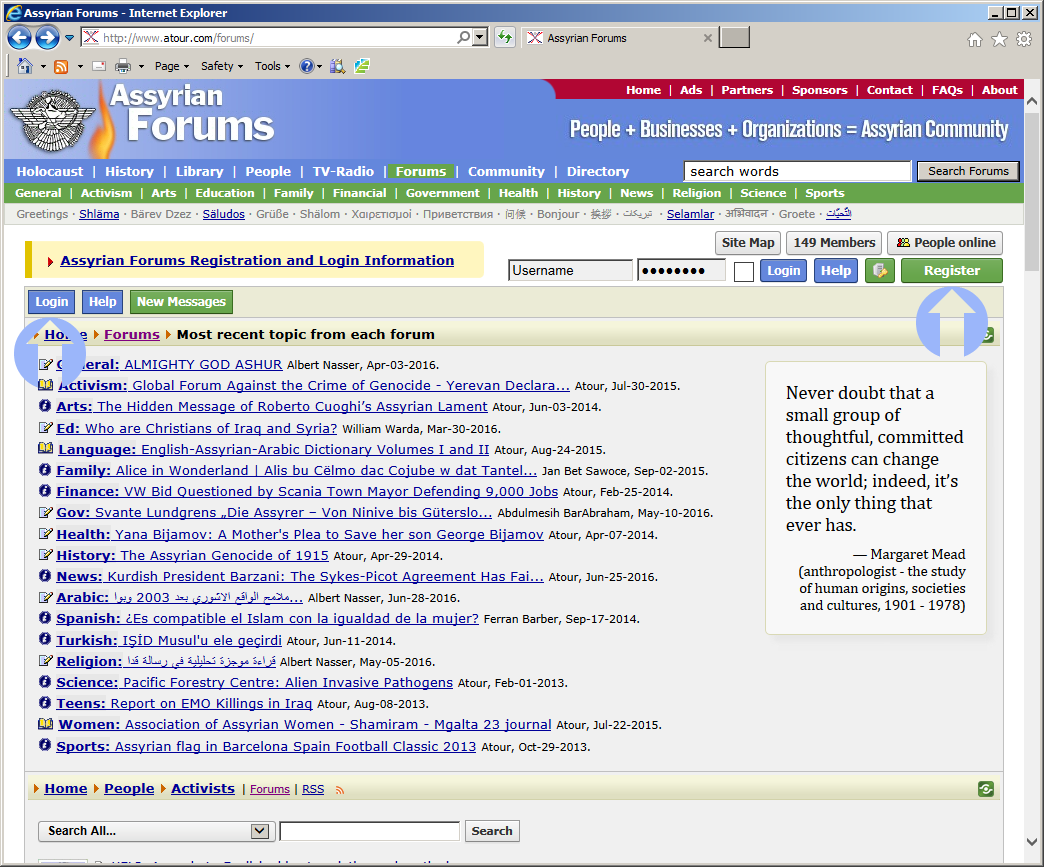
Task: Click the orange RSS icon beside the RSS link
Action: click(x=340, y=790)
